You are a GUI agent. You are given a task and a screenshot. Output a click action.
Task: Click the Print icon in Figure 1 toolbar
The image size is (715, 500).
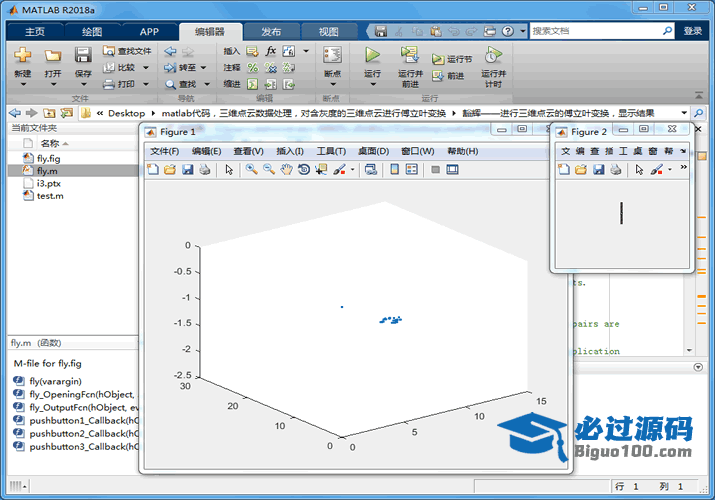pyautogui.click(x=204, y=170)
